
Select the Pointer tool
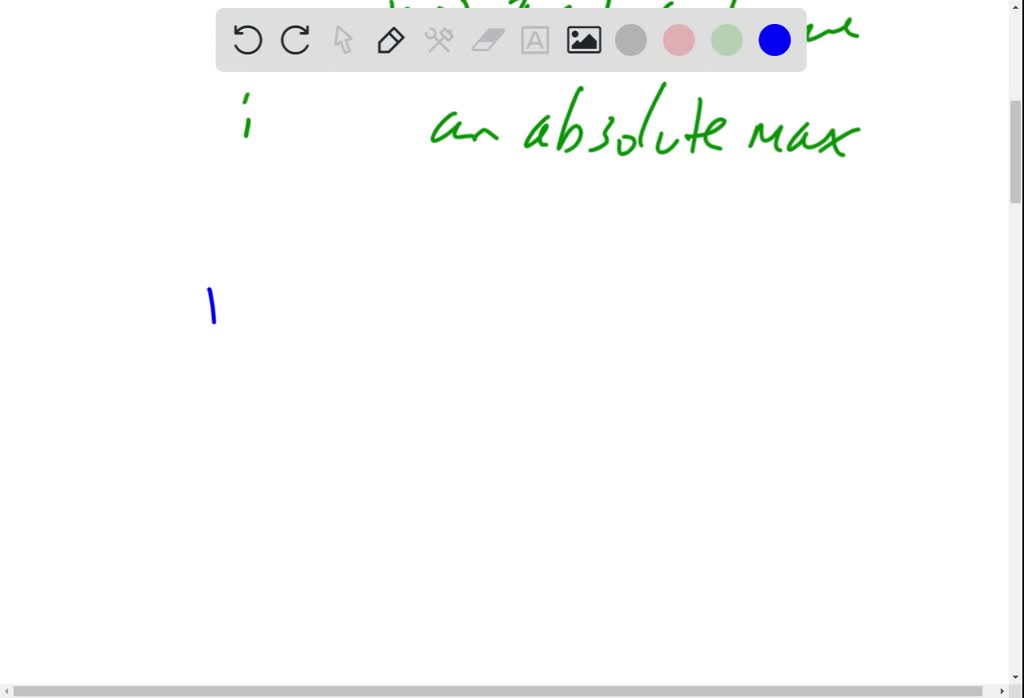342,40
